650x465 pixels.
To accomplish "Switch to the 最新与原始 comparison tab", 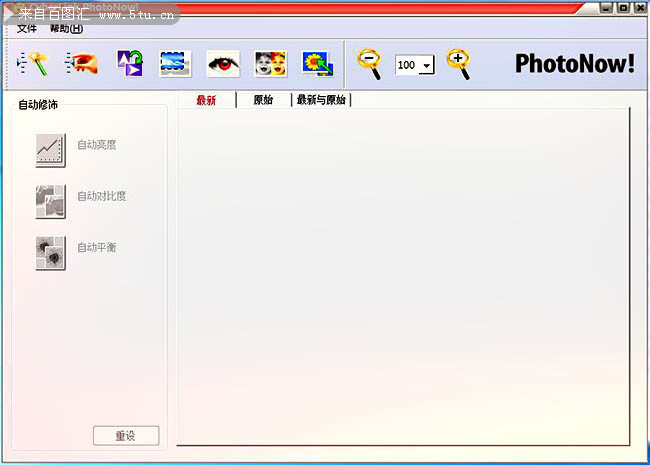I will (321, 100).
